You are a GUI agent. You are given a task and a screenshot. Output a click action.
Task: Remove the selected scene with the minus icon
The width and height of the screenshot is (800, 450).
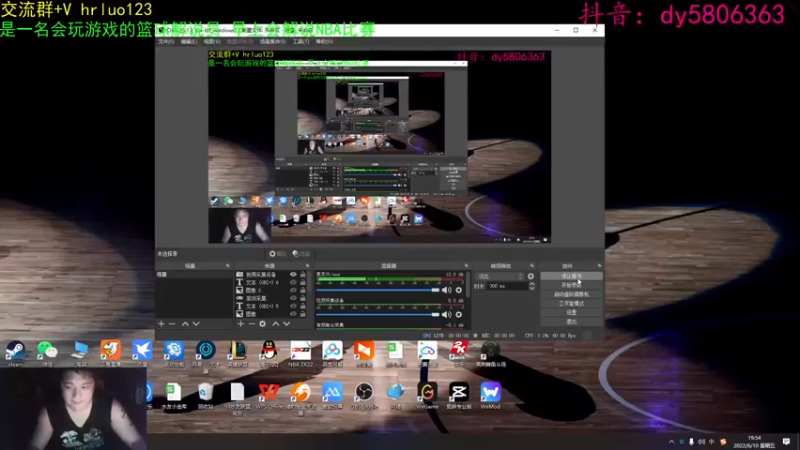coord(172,323)
